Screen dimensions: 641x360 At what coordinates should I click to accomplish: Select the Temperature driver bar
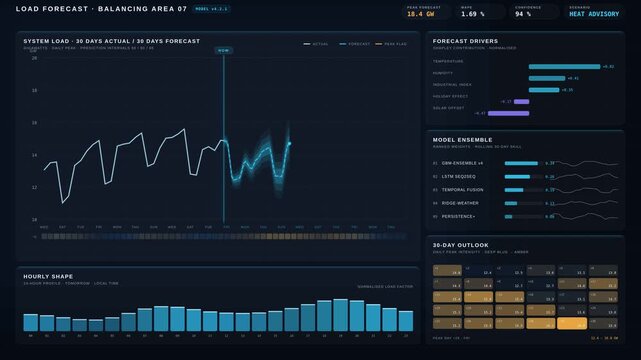564,67
